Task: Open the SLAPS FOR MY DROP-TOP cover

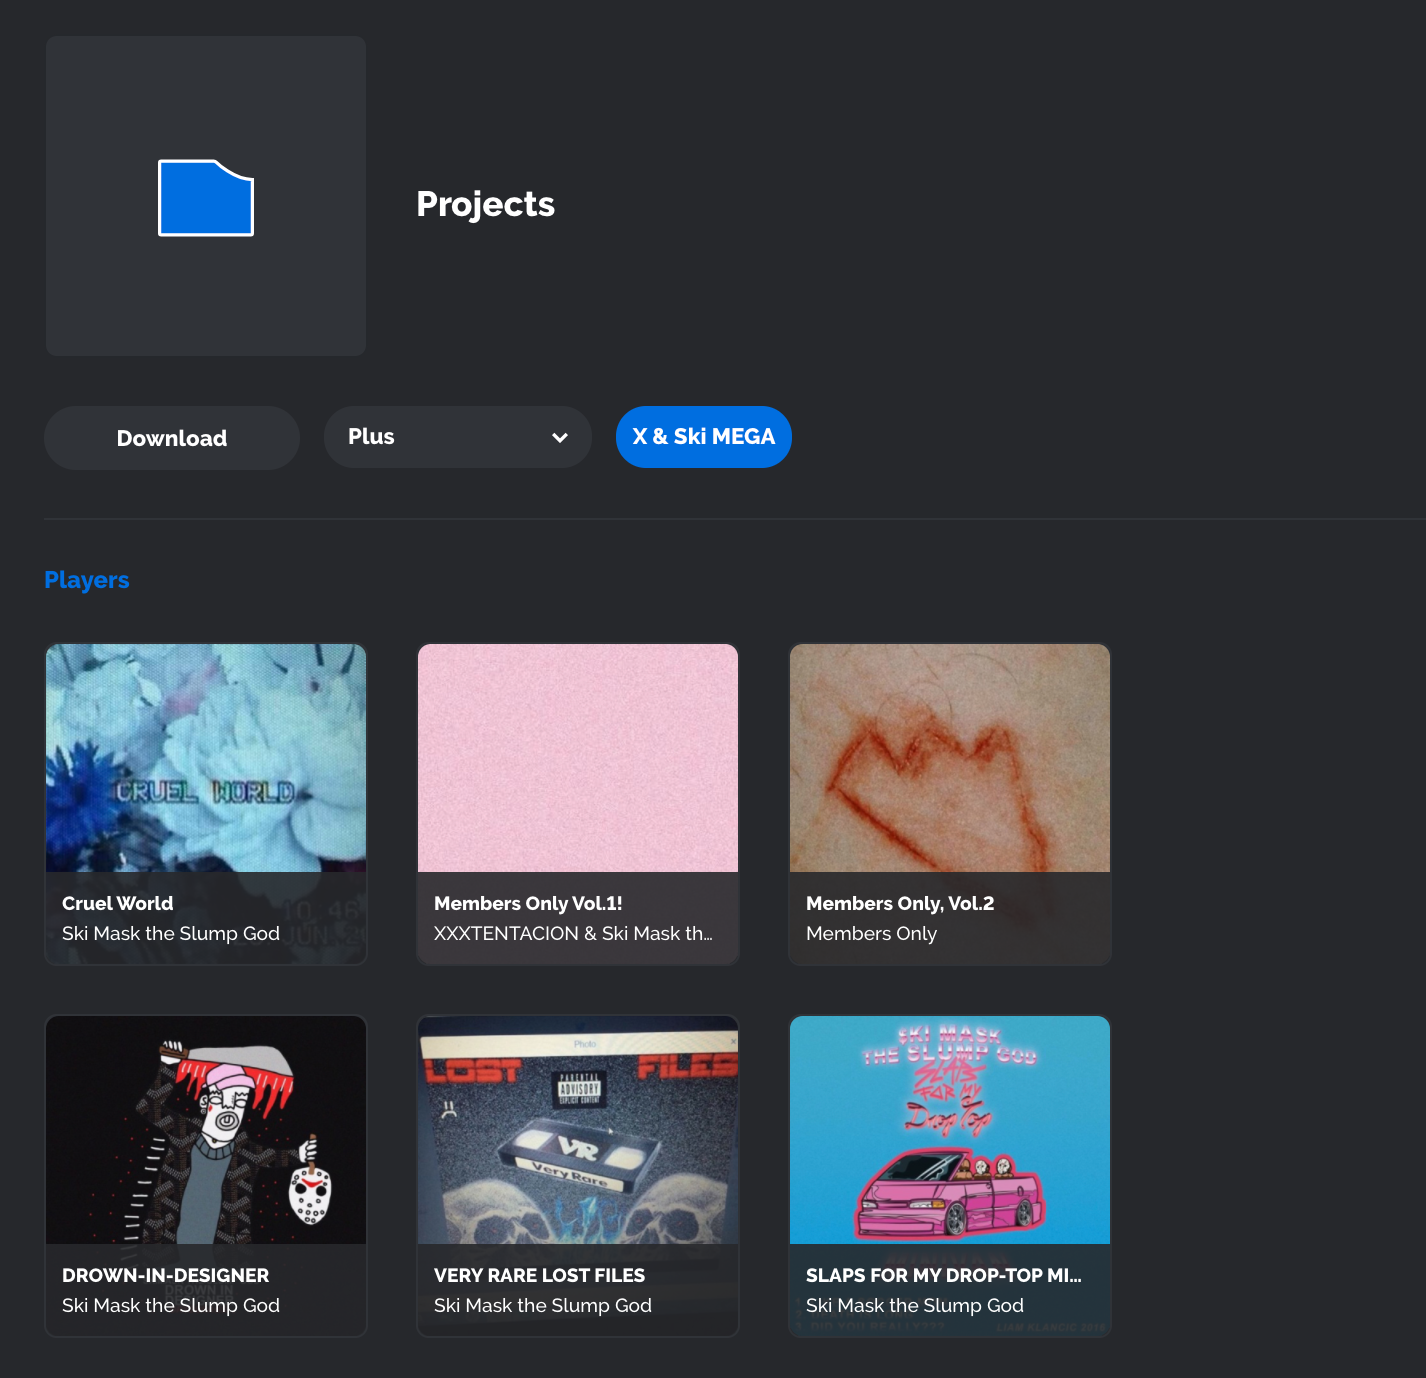Action: (x=950, y=1130)
